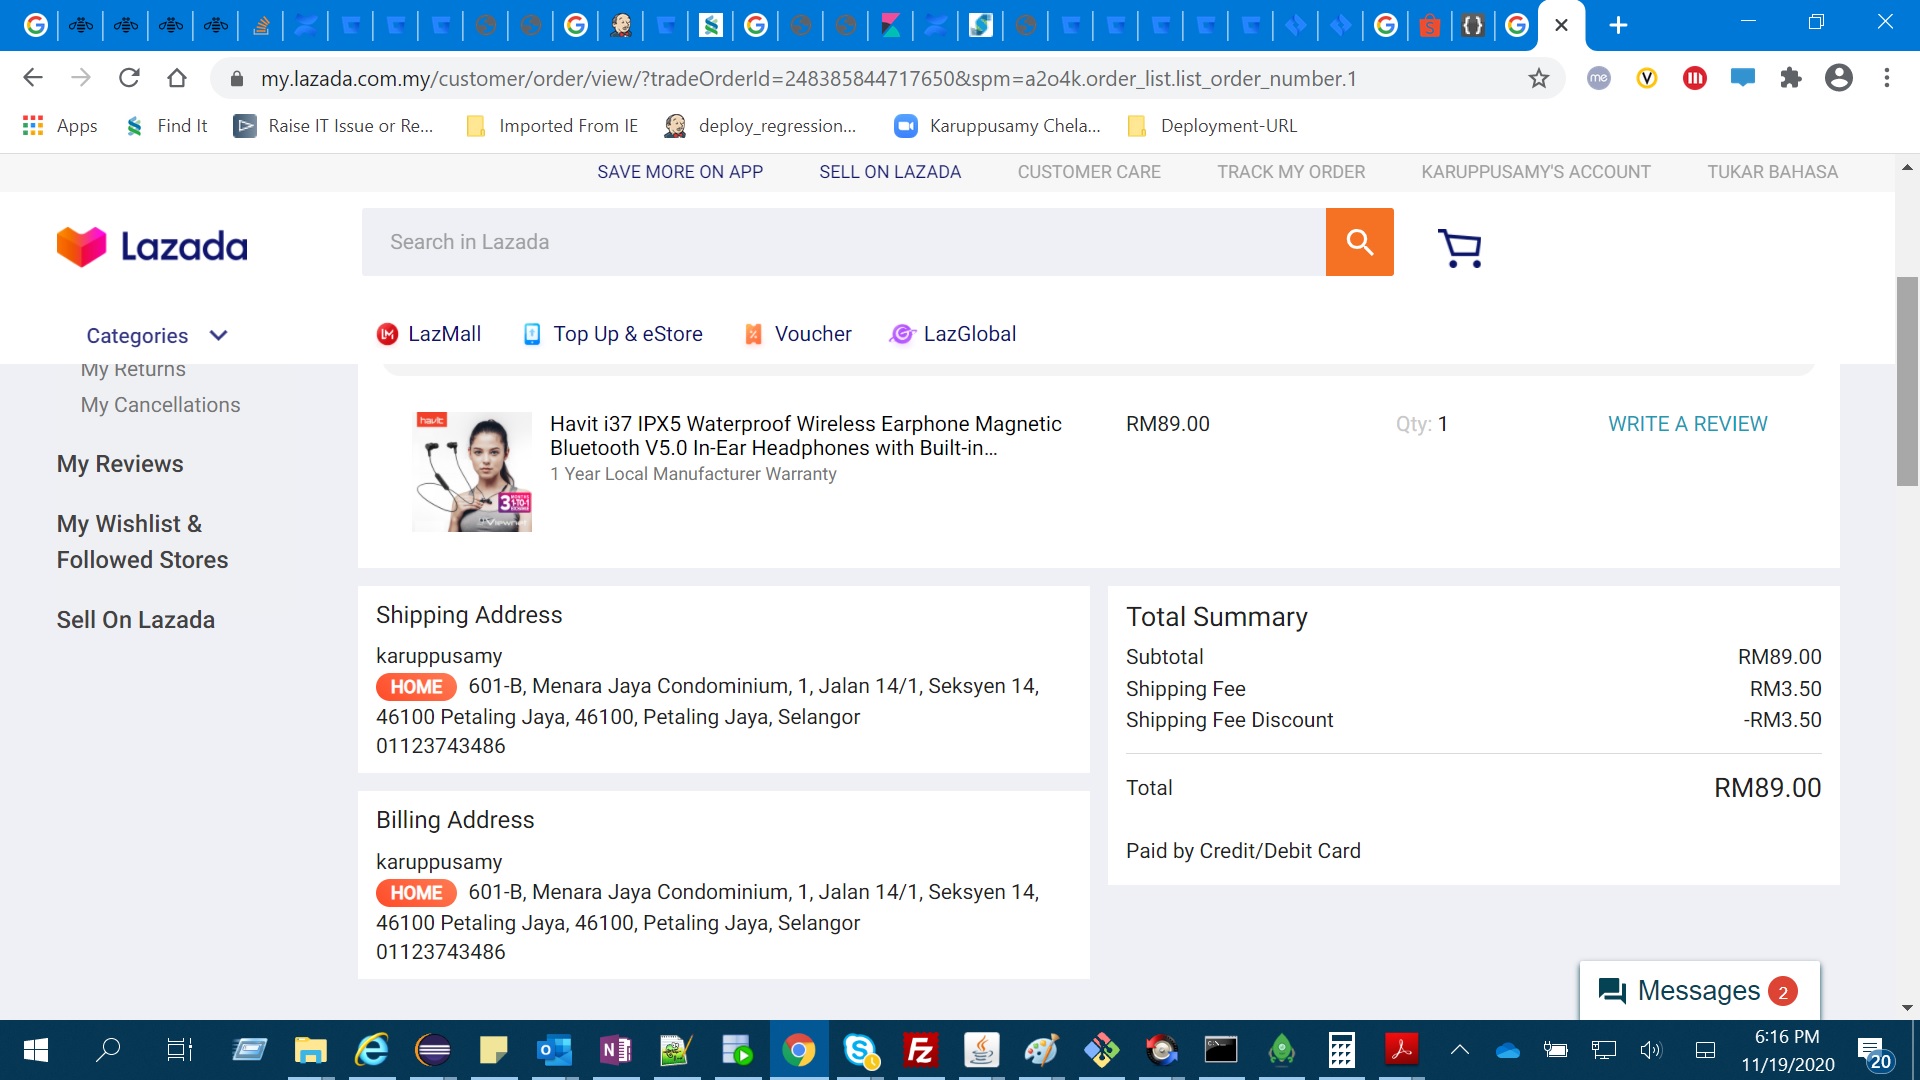
Task: Expand the Categories dropdown
Action: tap(157, 335)
